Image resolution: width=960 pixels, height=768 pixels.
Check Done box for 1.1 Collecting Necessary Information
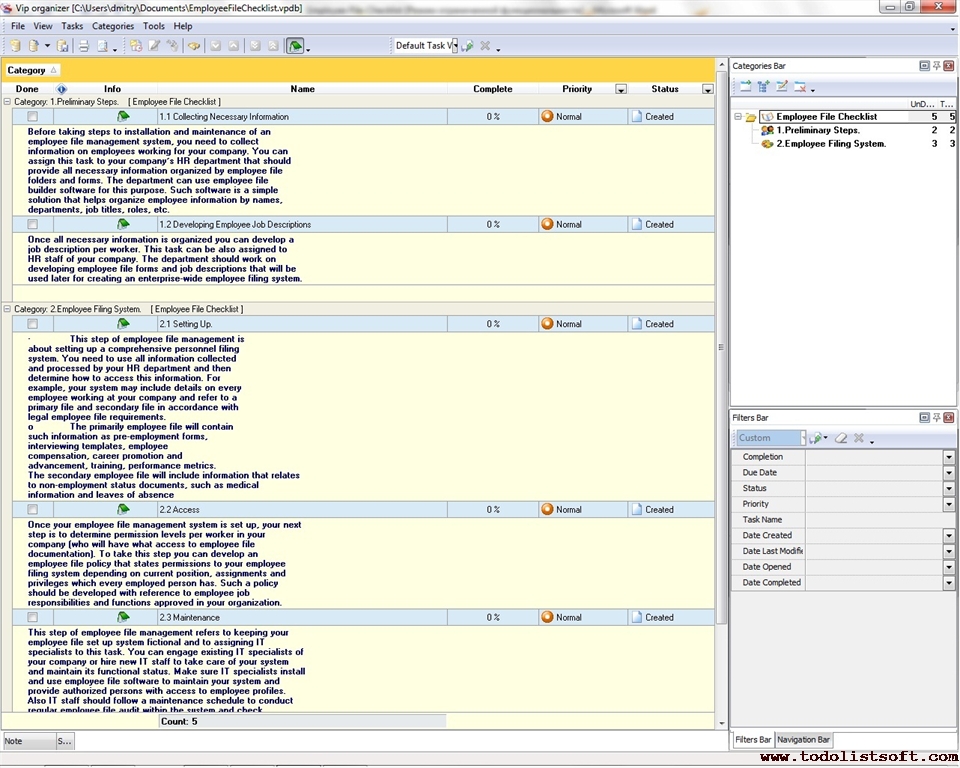coord(33,117)
